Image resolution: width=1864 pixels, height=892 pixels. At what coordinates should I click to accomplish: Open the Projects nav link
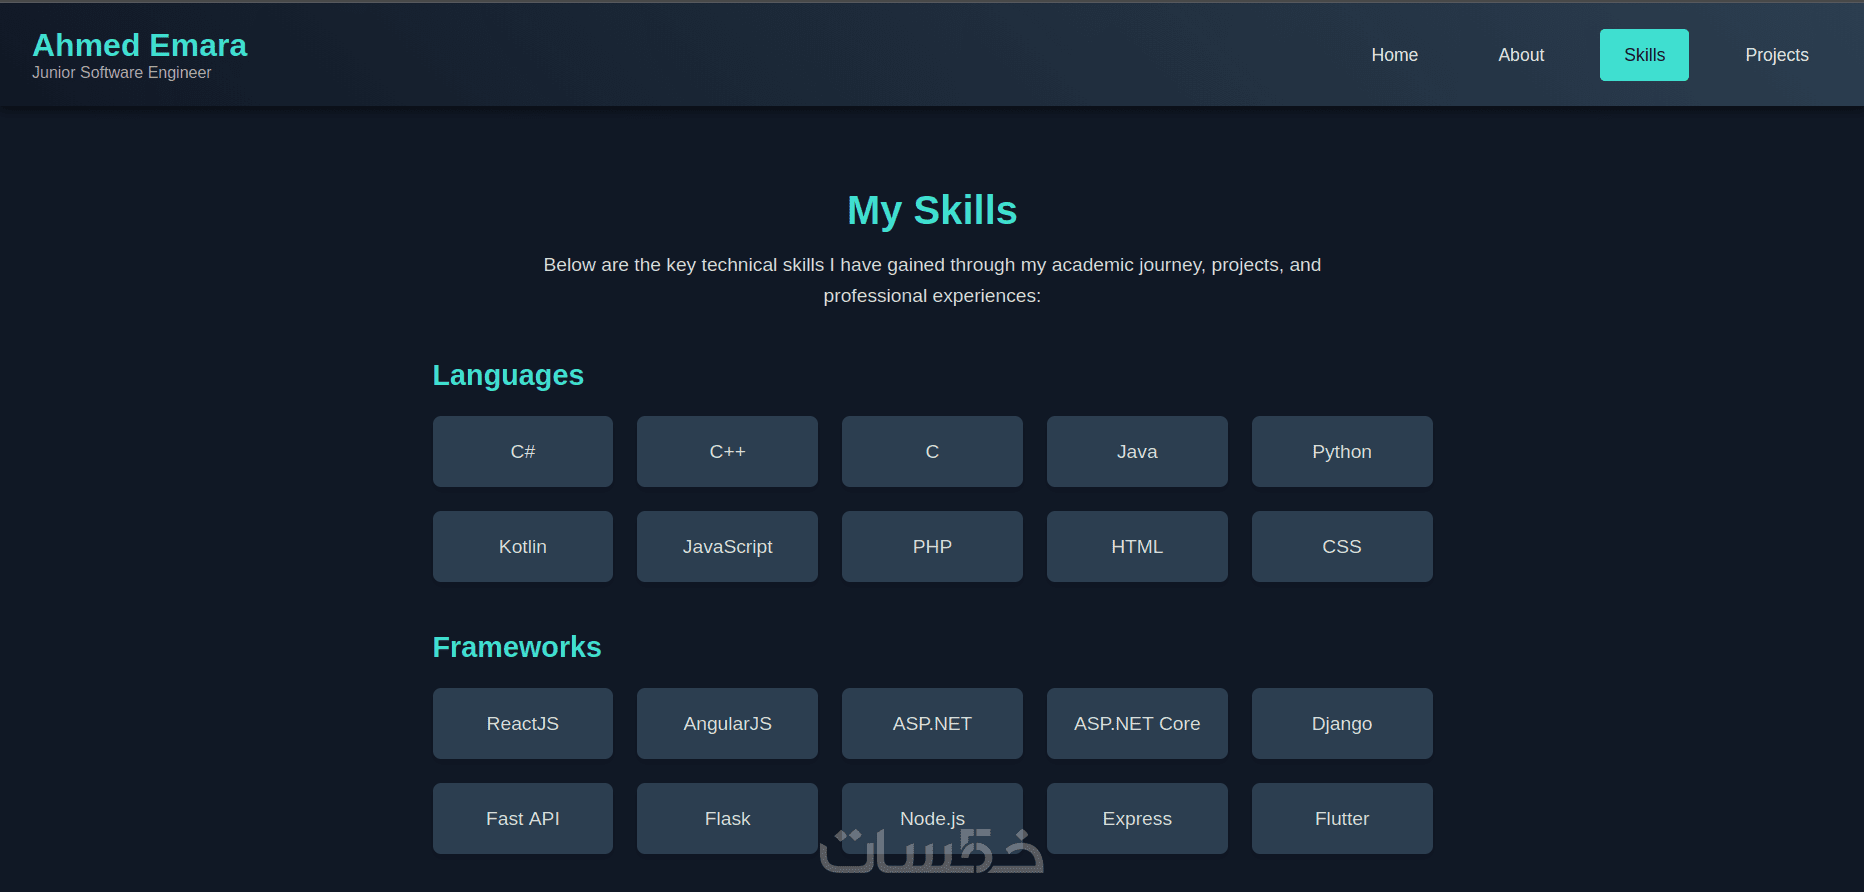(x=1777, y=55)
